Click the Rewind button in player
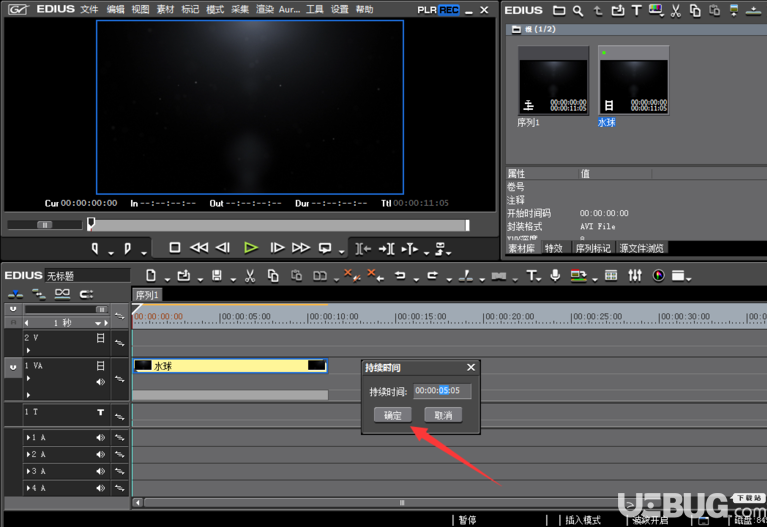The height and width of the screenshot is (527, 767). (199, 248)
